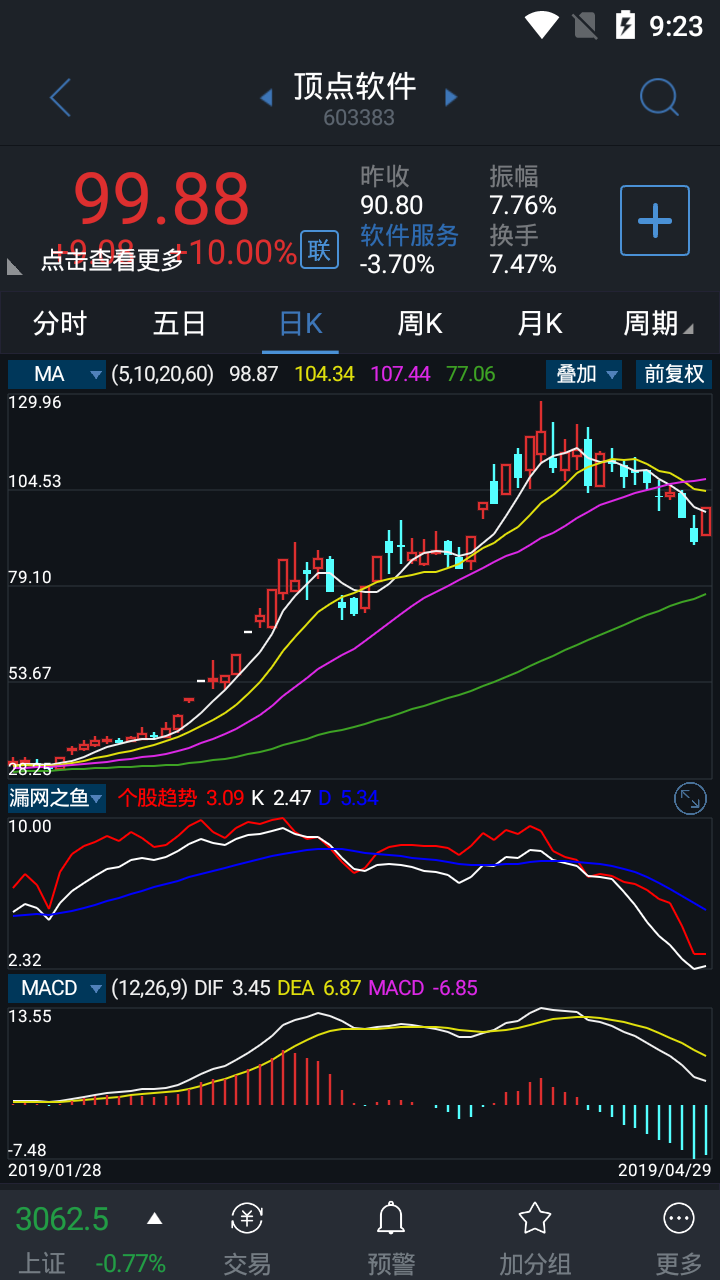Open the stock search magnifier
This screenshot has width=720, height=1280.
(x=659, y=97)
